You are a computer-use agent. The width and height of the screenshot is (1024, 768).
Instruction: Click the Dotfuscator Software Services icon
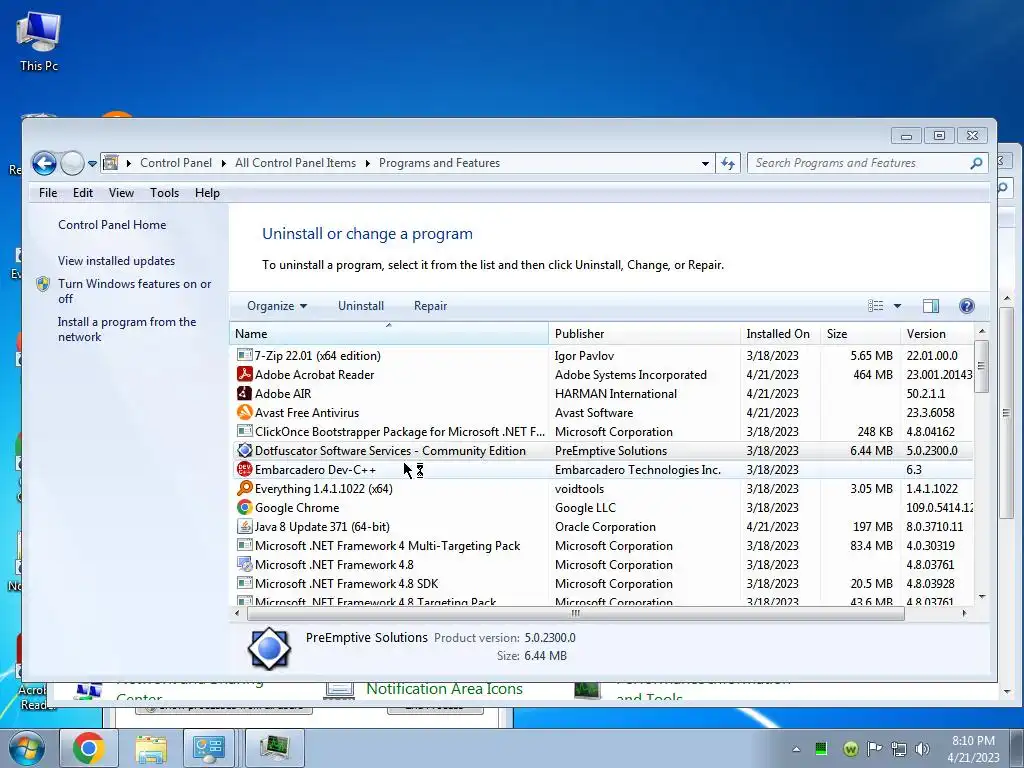coord(244,450)
